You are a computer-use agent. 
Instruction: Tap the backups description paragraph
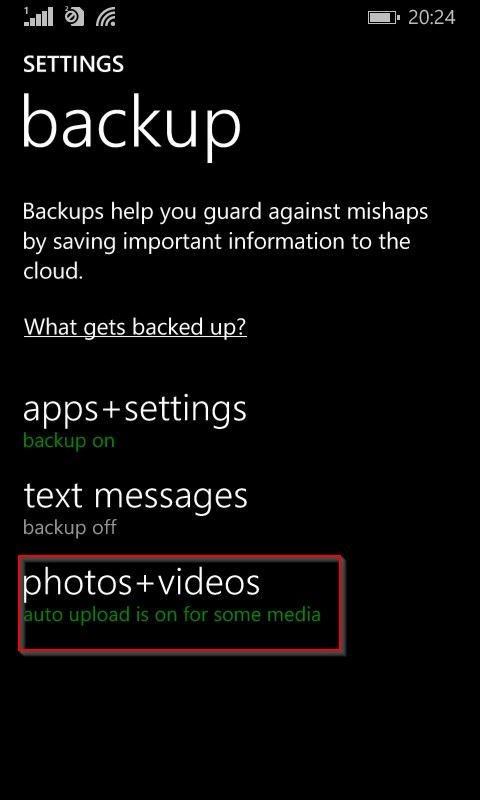pyautogui.click(x=225, y=241)
